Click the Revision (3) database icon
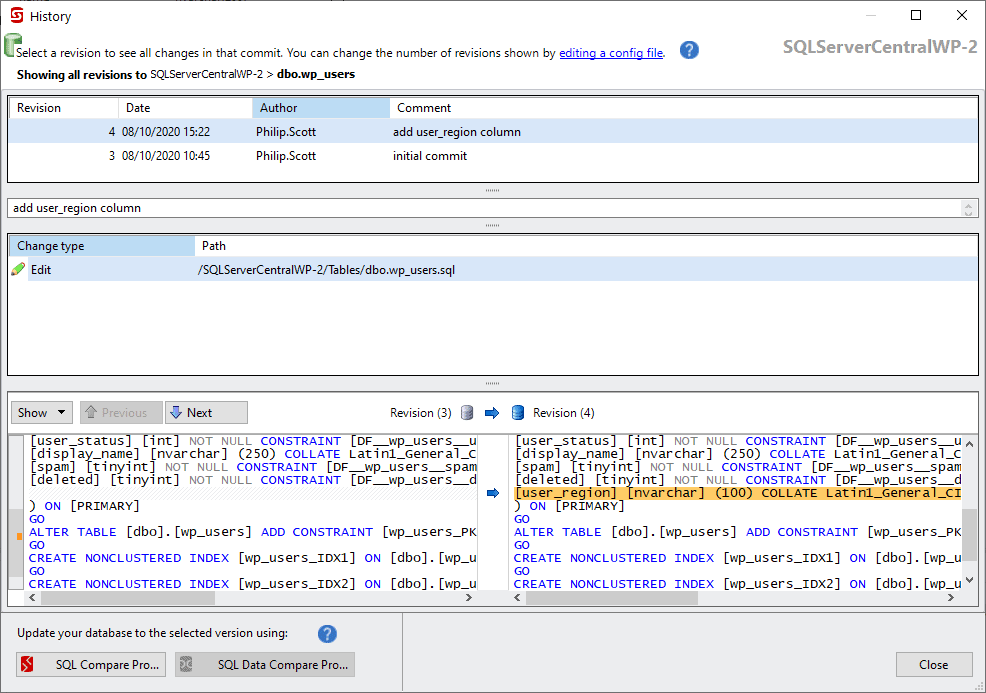The height and width of the screenshot is (693, 986). coord(466,413)
